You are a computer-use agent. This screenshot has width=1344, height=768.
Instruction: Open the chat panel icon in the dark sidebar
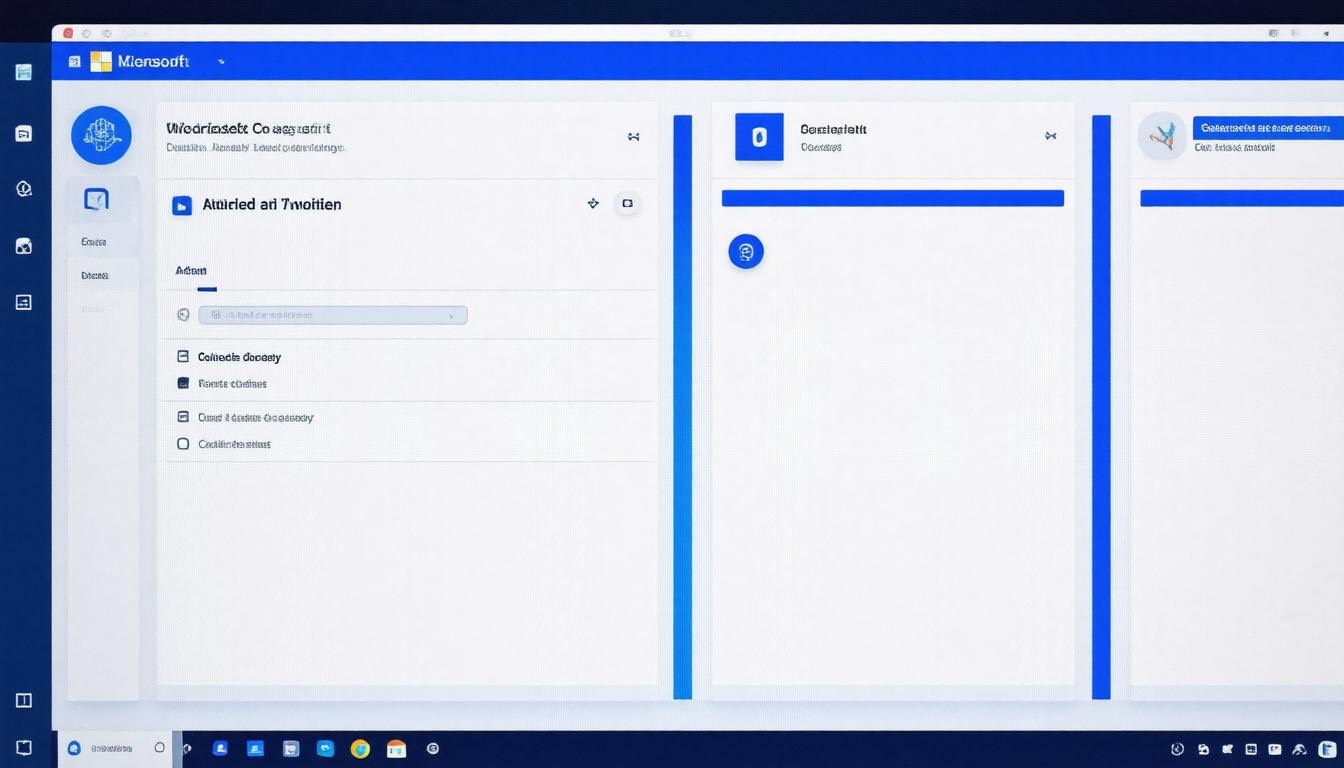tap(23, 132)
